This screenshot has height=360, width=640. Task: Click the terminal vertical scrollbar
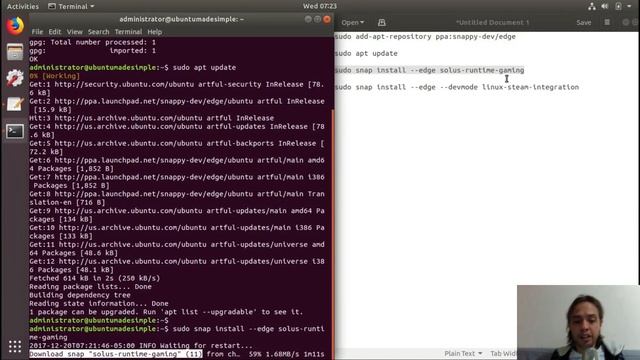coord(332,233)
